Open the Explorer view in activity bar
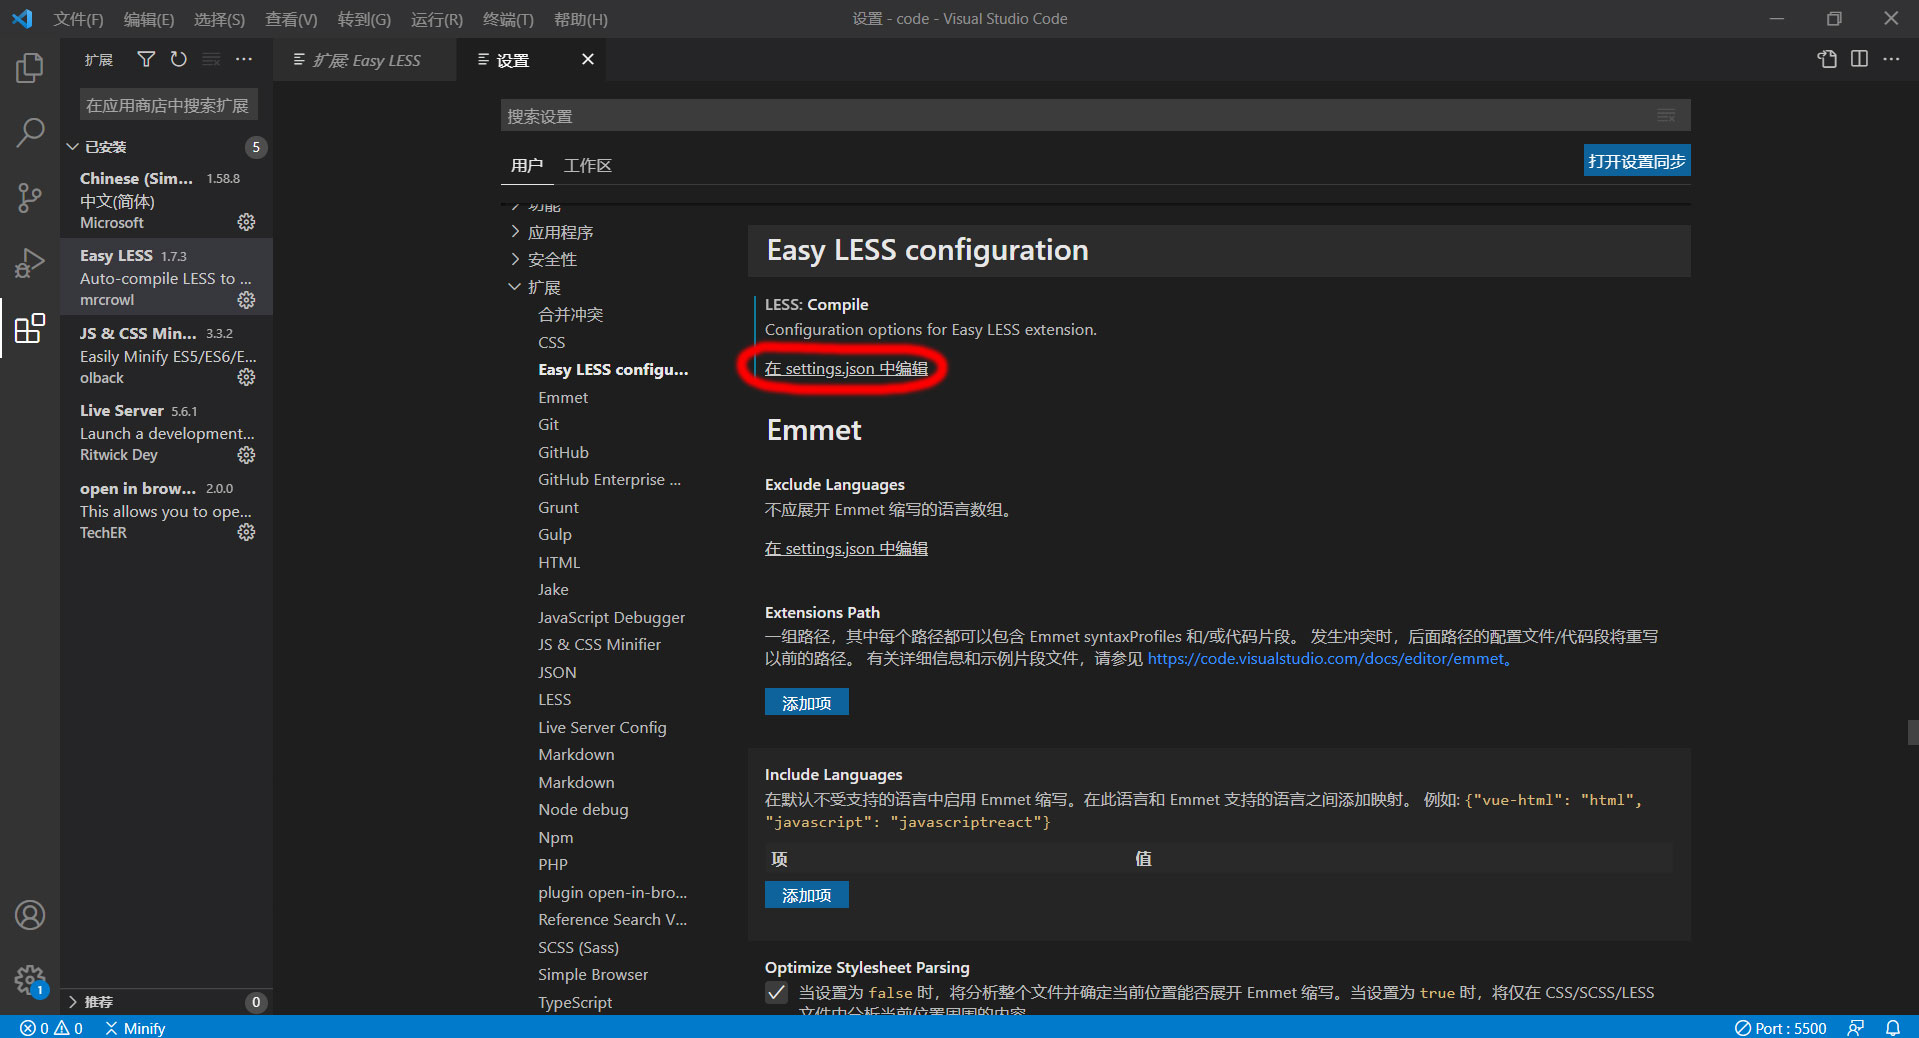 pyautogui.click(x=30, y=68)
